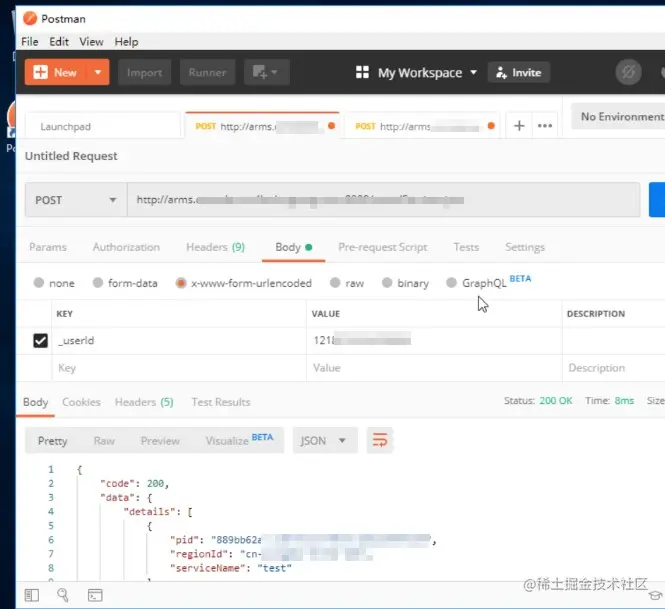
Task: Open the File menu
Action: coord(30,42)
